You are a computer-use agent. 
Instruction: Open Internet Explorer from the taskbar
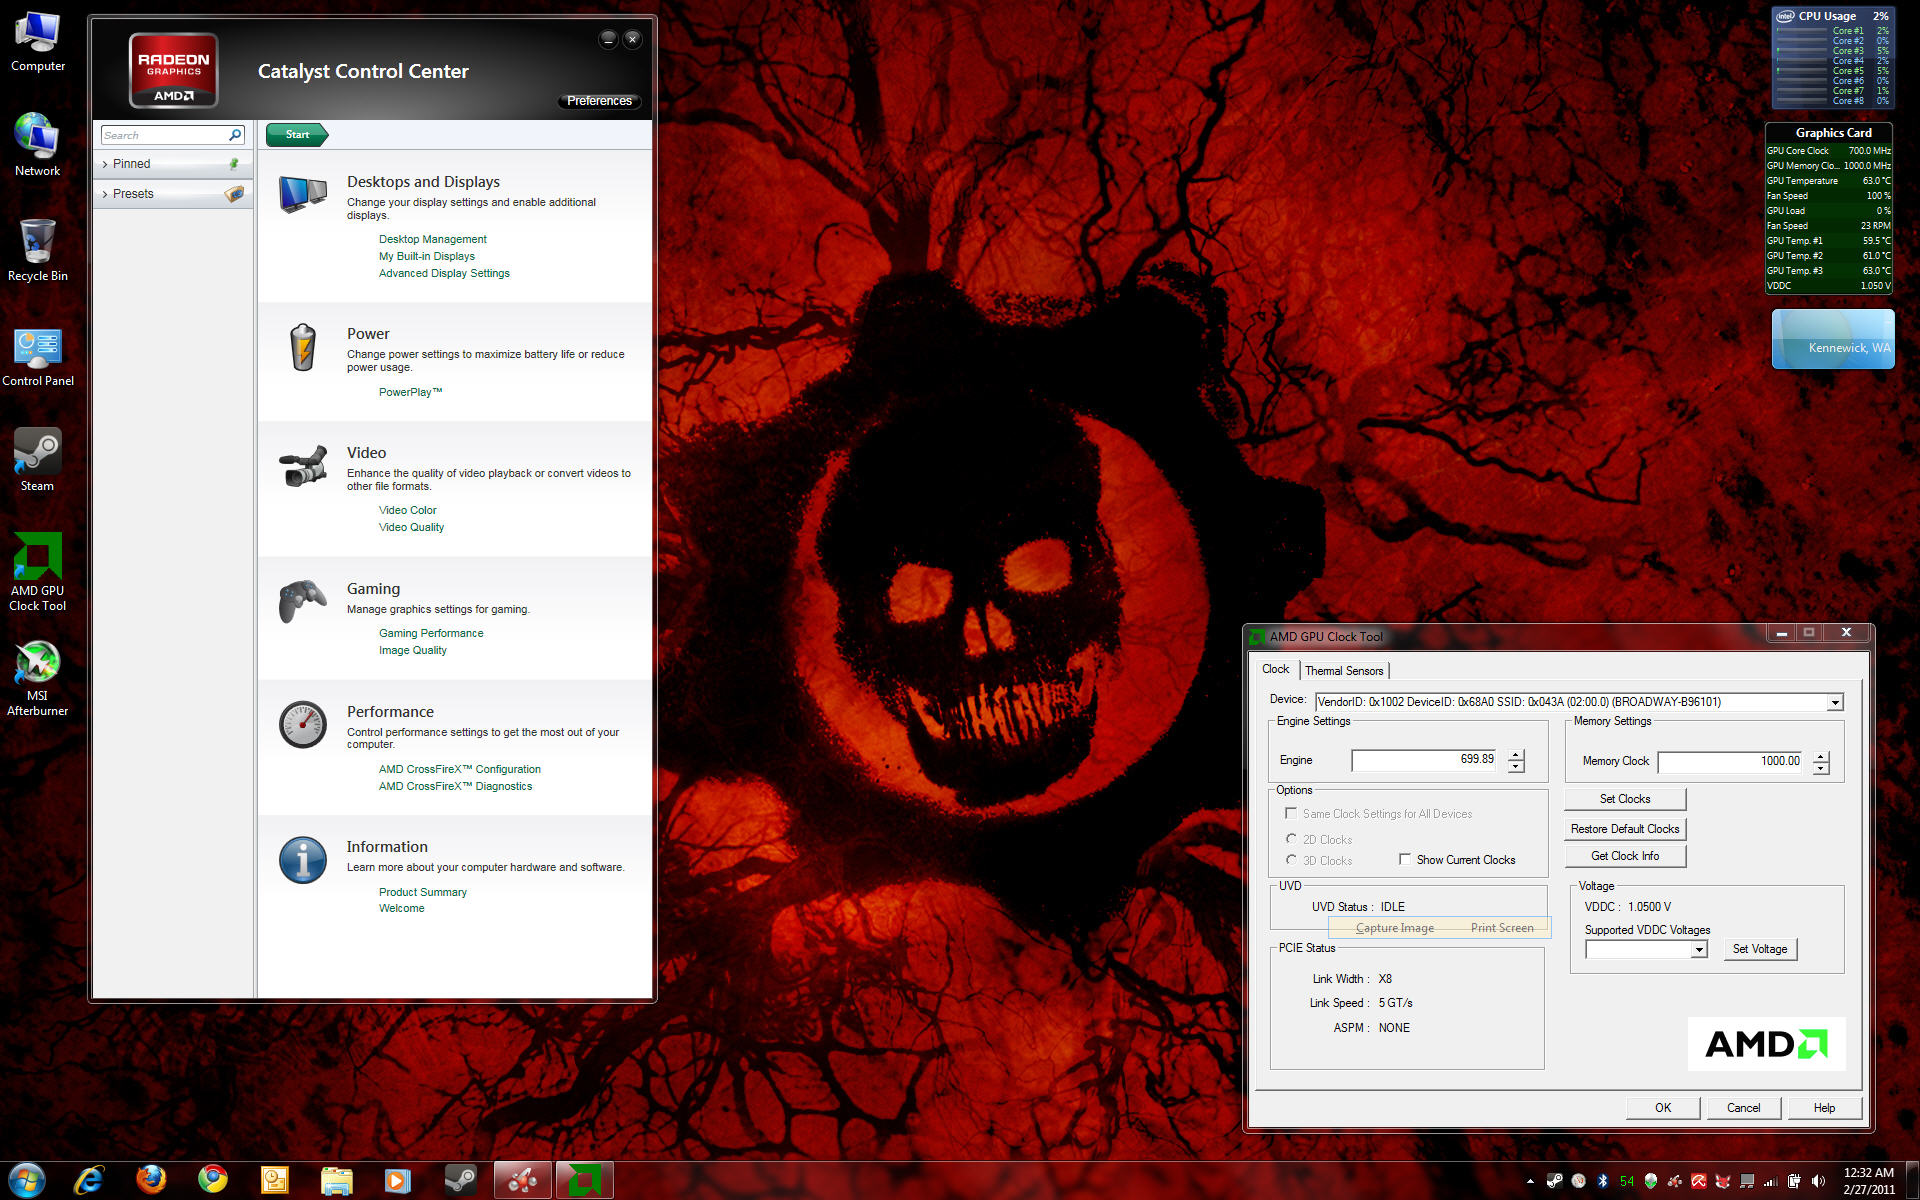tap(89, 1180)
